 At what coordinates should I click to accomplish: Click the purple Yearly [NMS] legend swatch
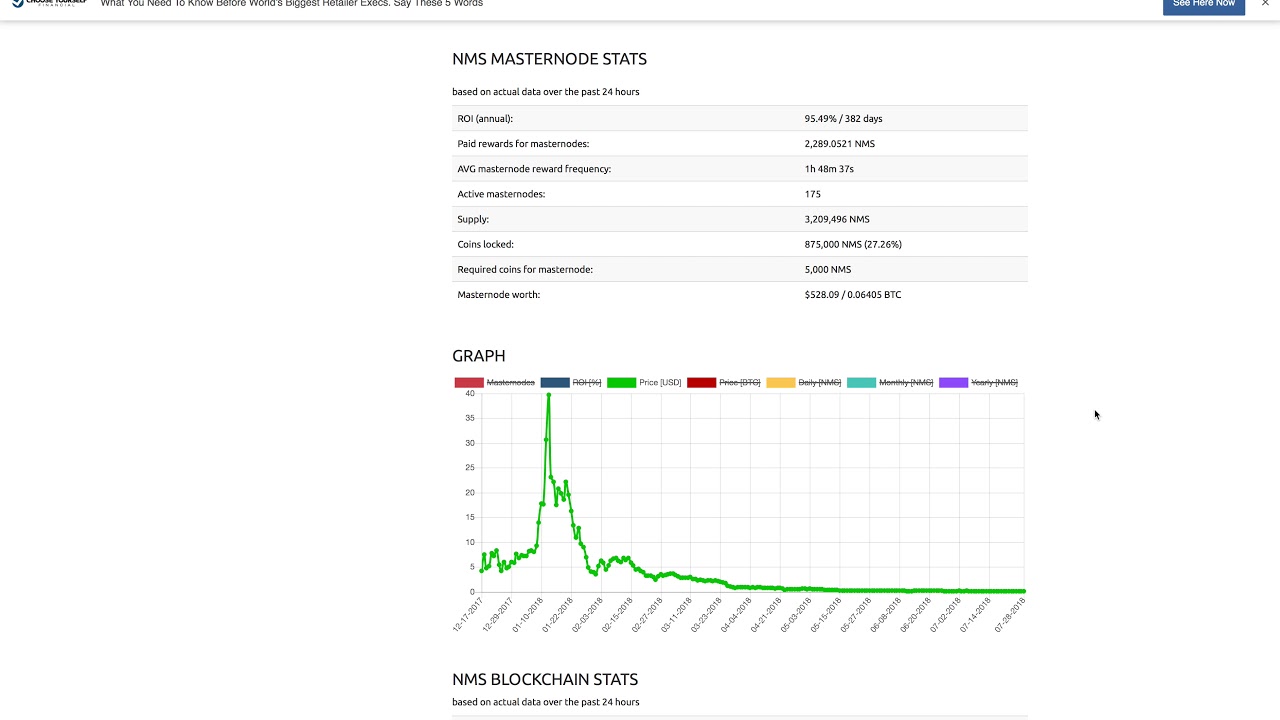pyautogui.click(x=954, y=382)
